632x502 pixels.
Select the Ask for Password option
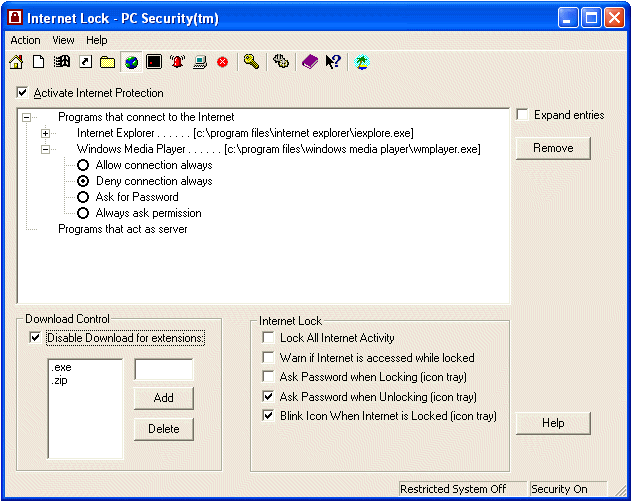click(83, 197)
